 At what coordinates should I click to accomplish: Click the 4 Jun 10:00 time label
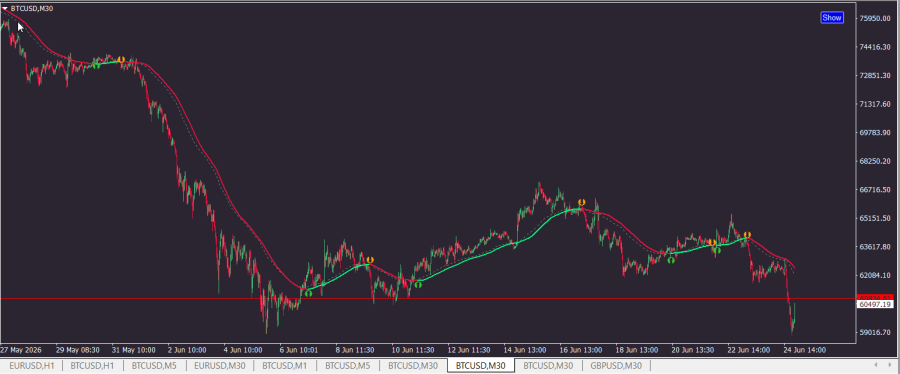[x=242, y=350]
